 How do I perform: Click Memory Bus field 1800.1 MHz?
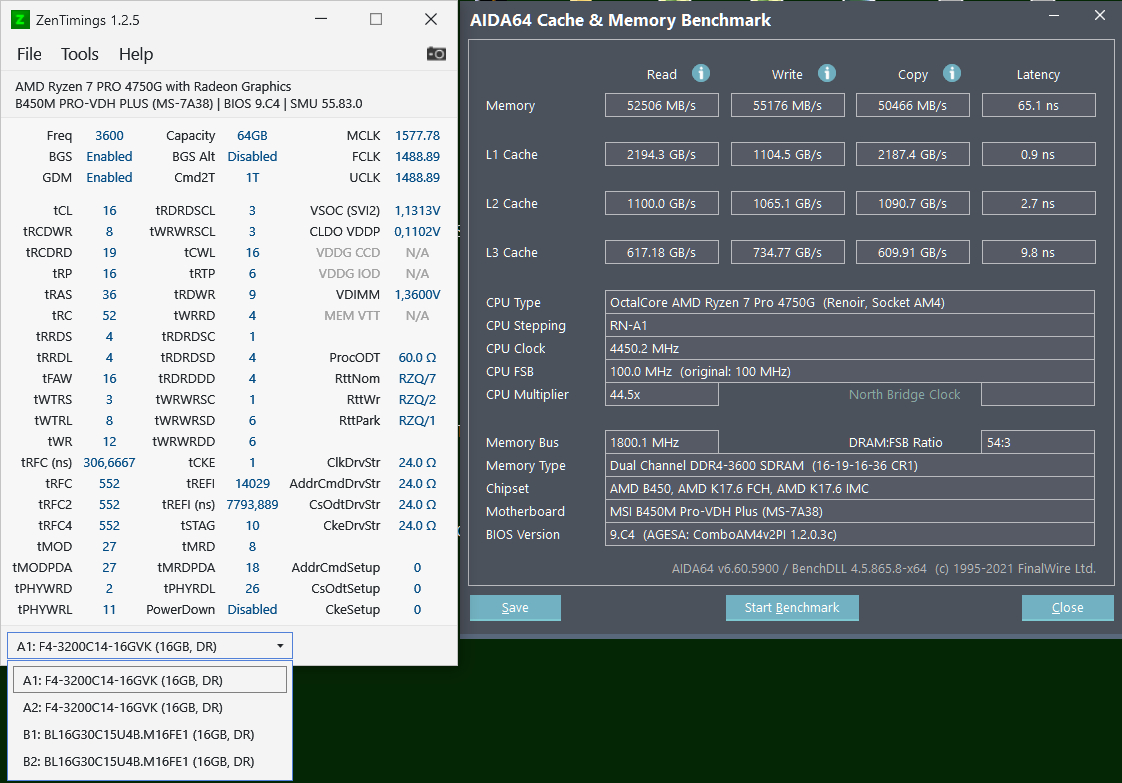point(662,442)
